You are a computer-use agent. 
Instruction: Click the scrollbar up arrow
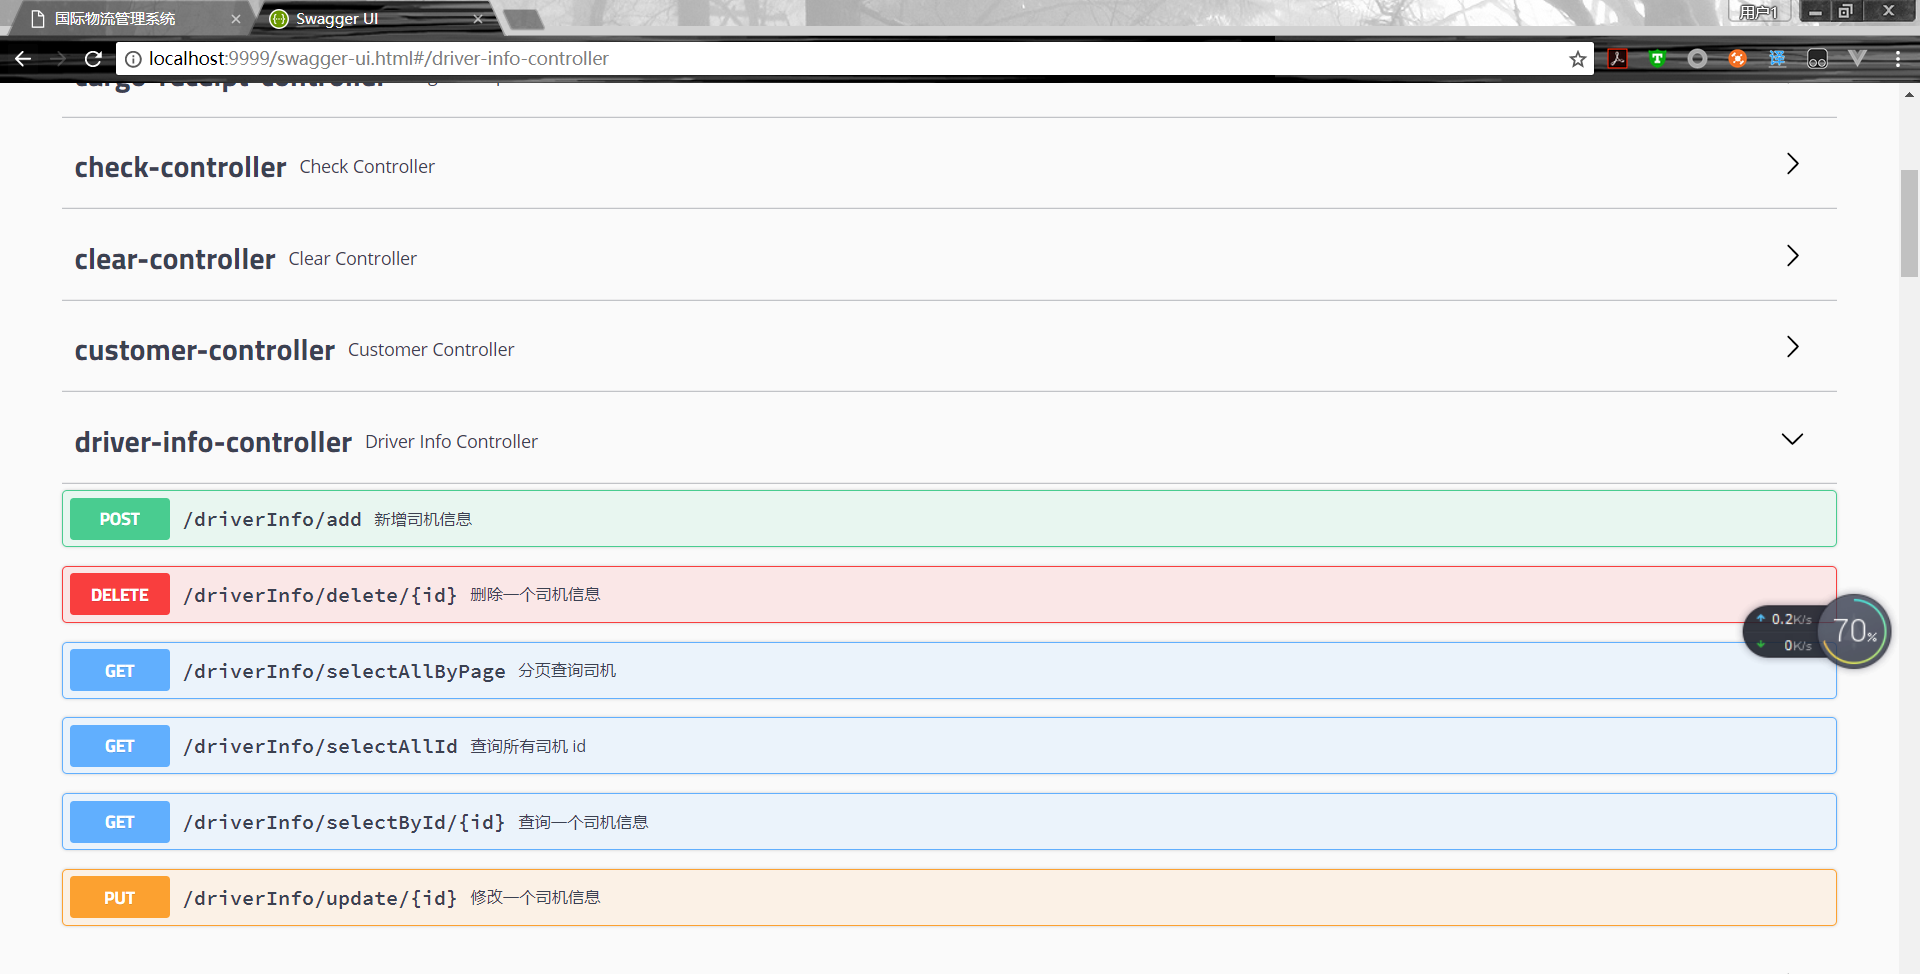point(1909,95)
